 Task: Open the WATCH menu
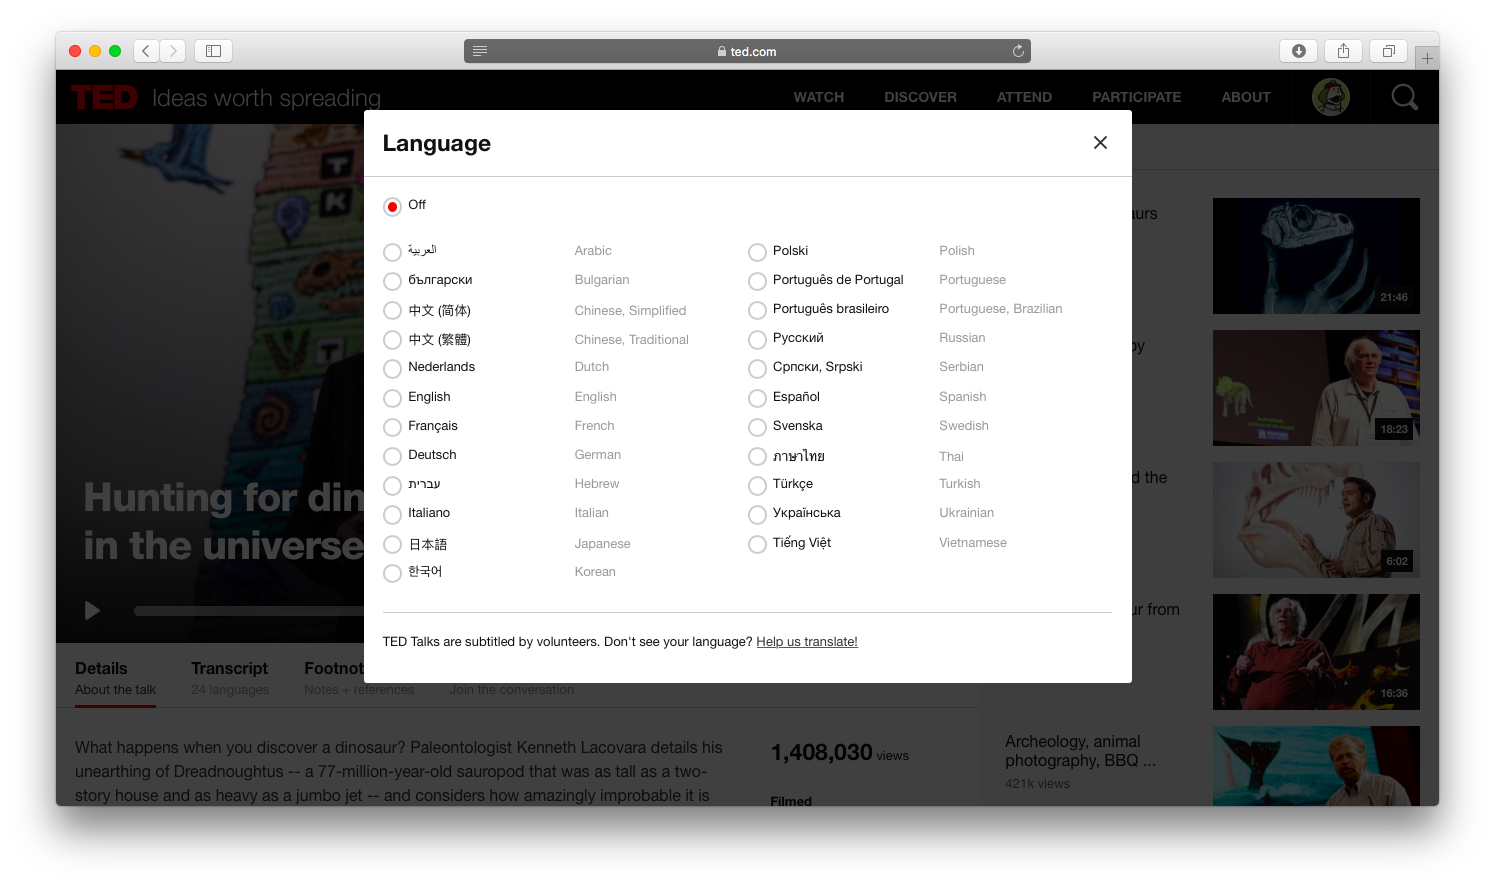click(819, 97)
